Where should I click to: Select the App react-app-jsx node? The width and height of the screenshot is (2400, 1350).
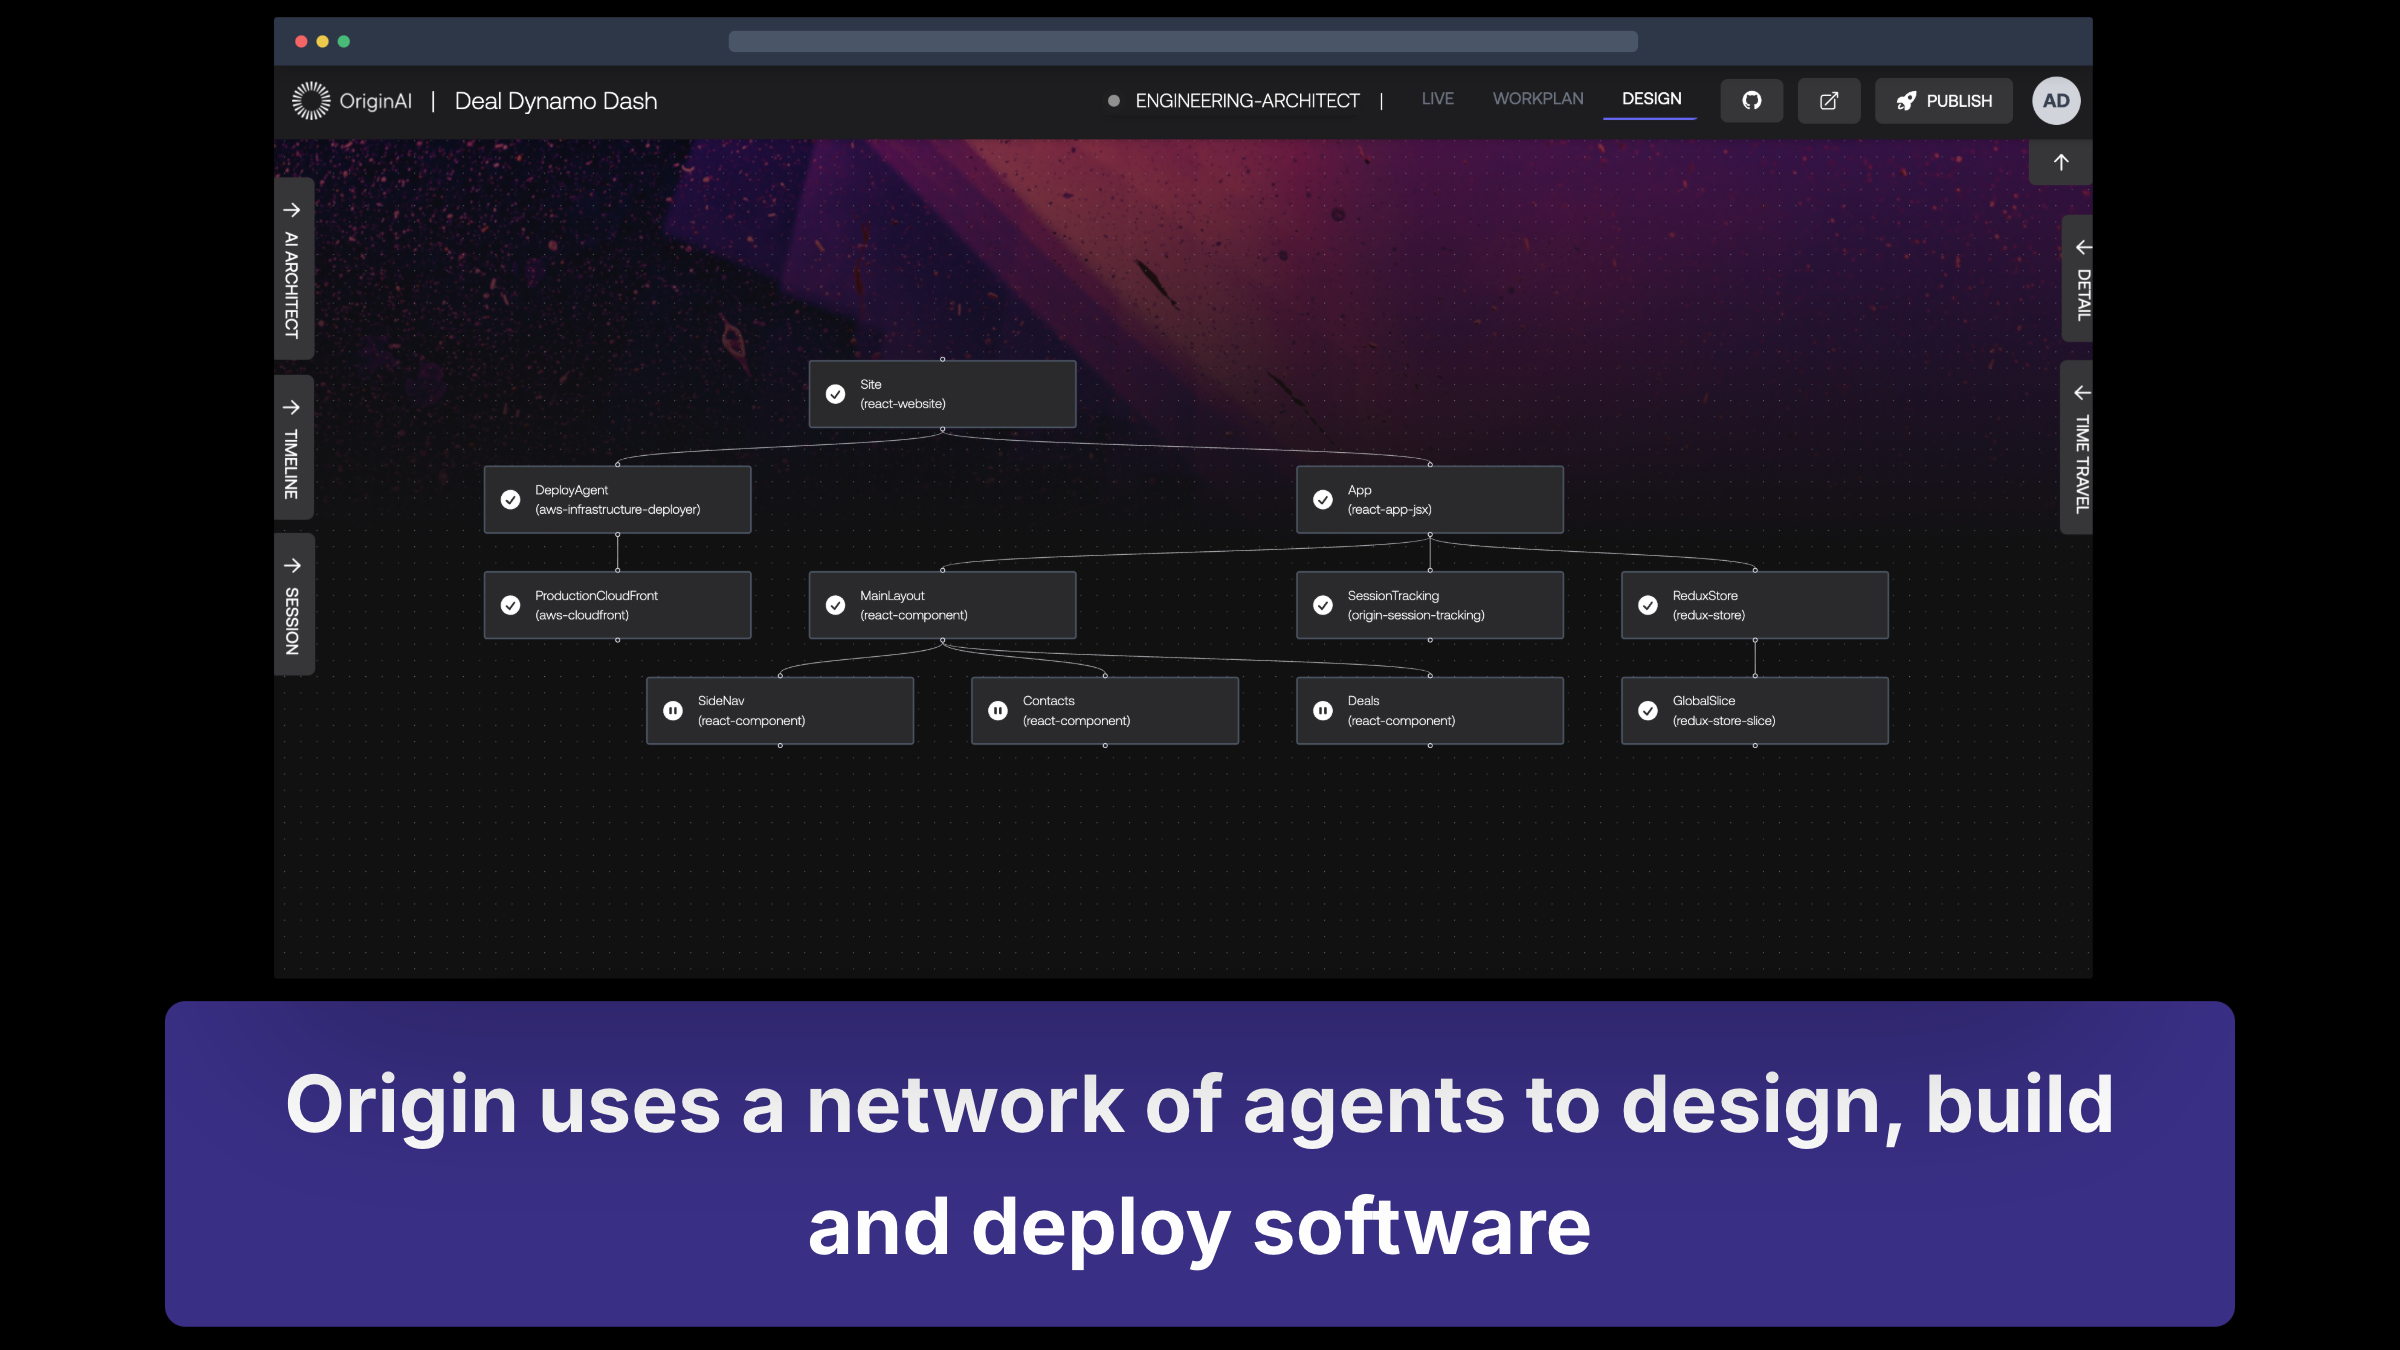click(x=1430, y=500)
